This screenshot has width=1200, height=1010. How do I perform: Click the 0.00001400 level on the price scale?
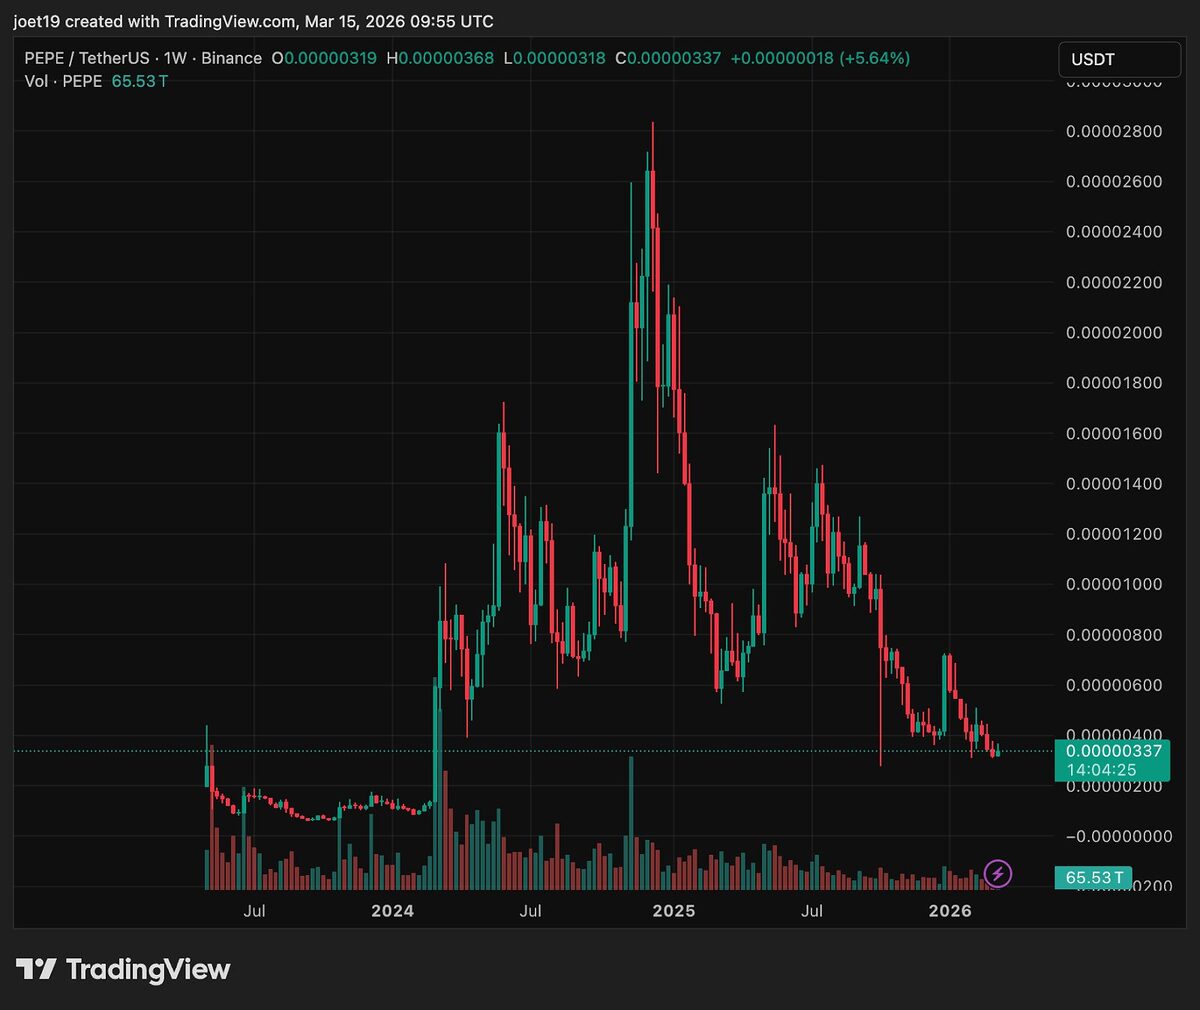pyautogui.click(x=1115, y=483)
